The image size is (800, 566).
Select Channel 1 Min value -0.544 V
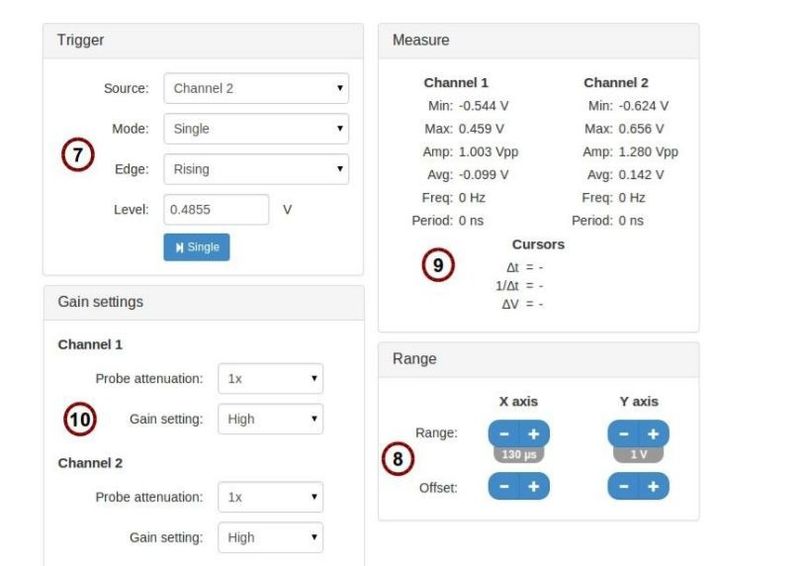point(483,106)
